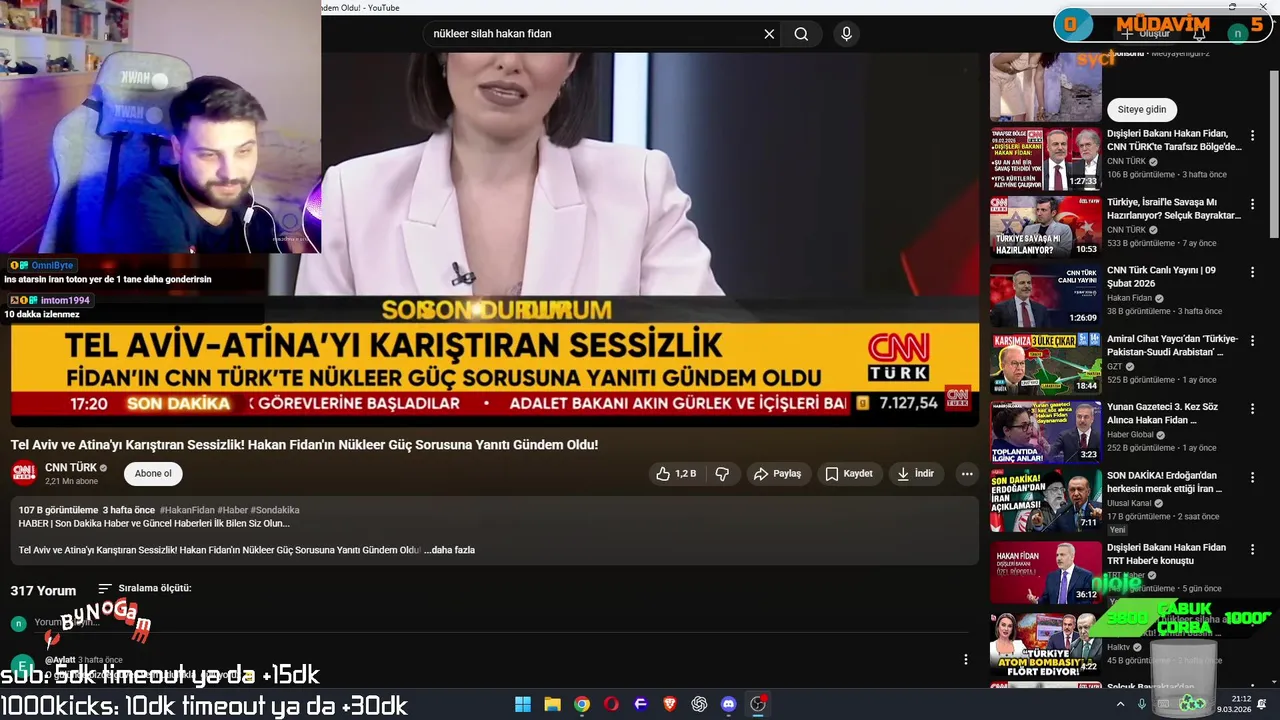Open the taskbar notification bell

tap(1262, 704)
